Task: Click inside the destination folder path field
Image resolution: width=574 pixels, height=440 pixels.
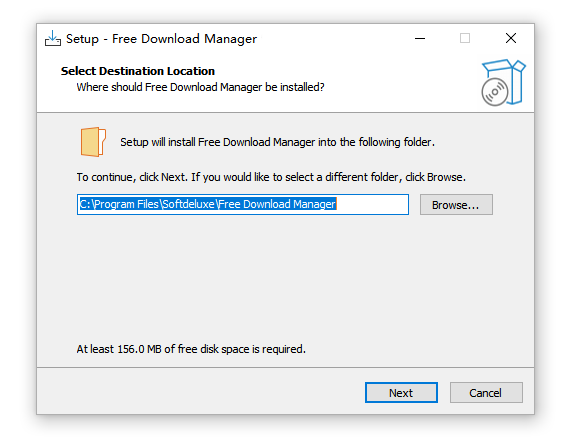Action: pos(243,205)
